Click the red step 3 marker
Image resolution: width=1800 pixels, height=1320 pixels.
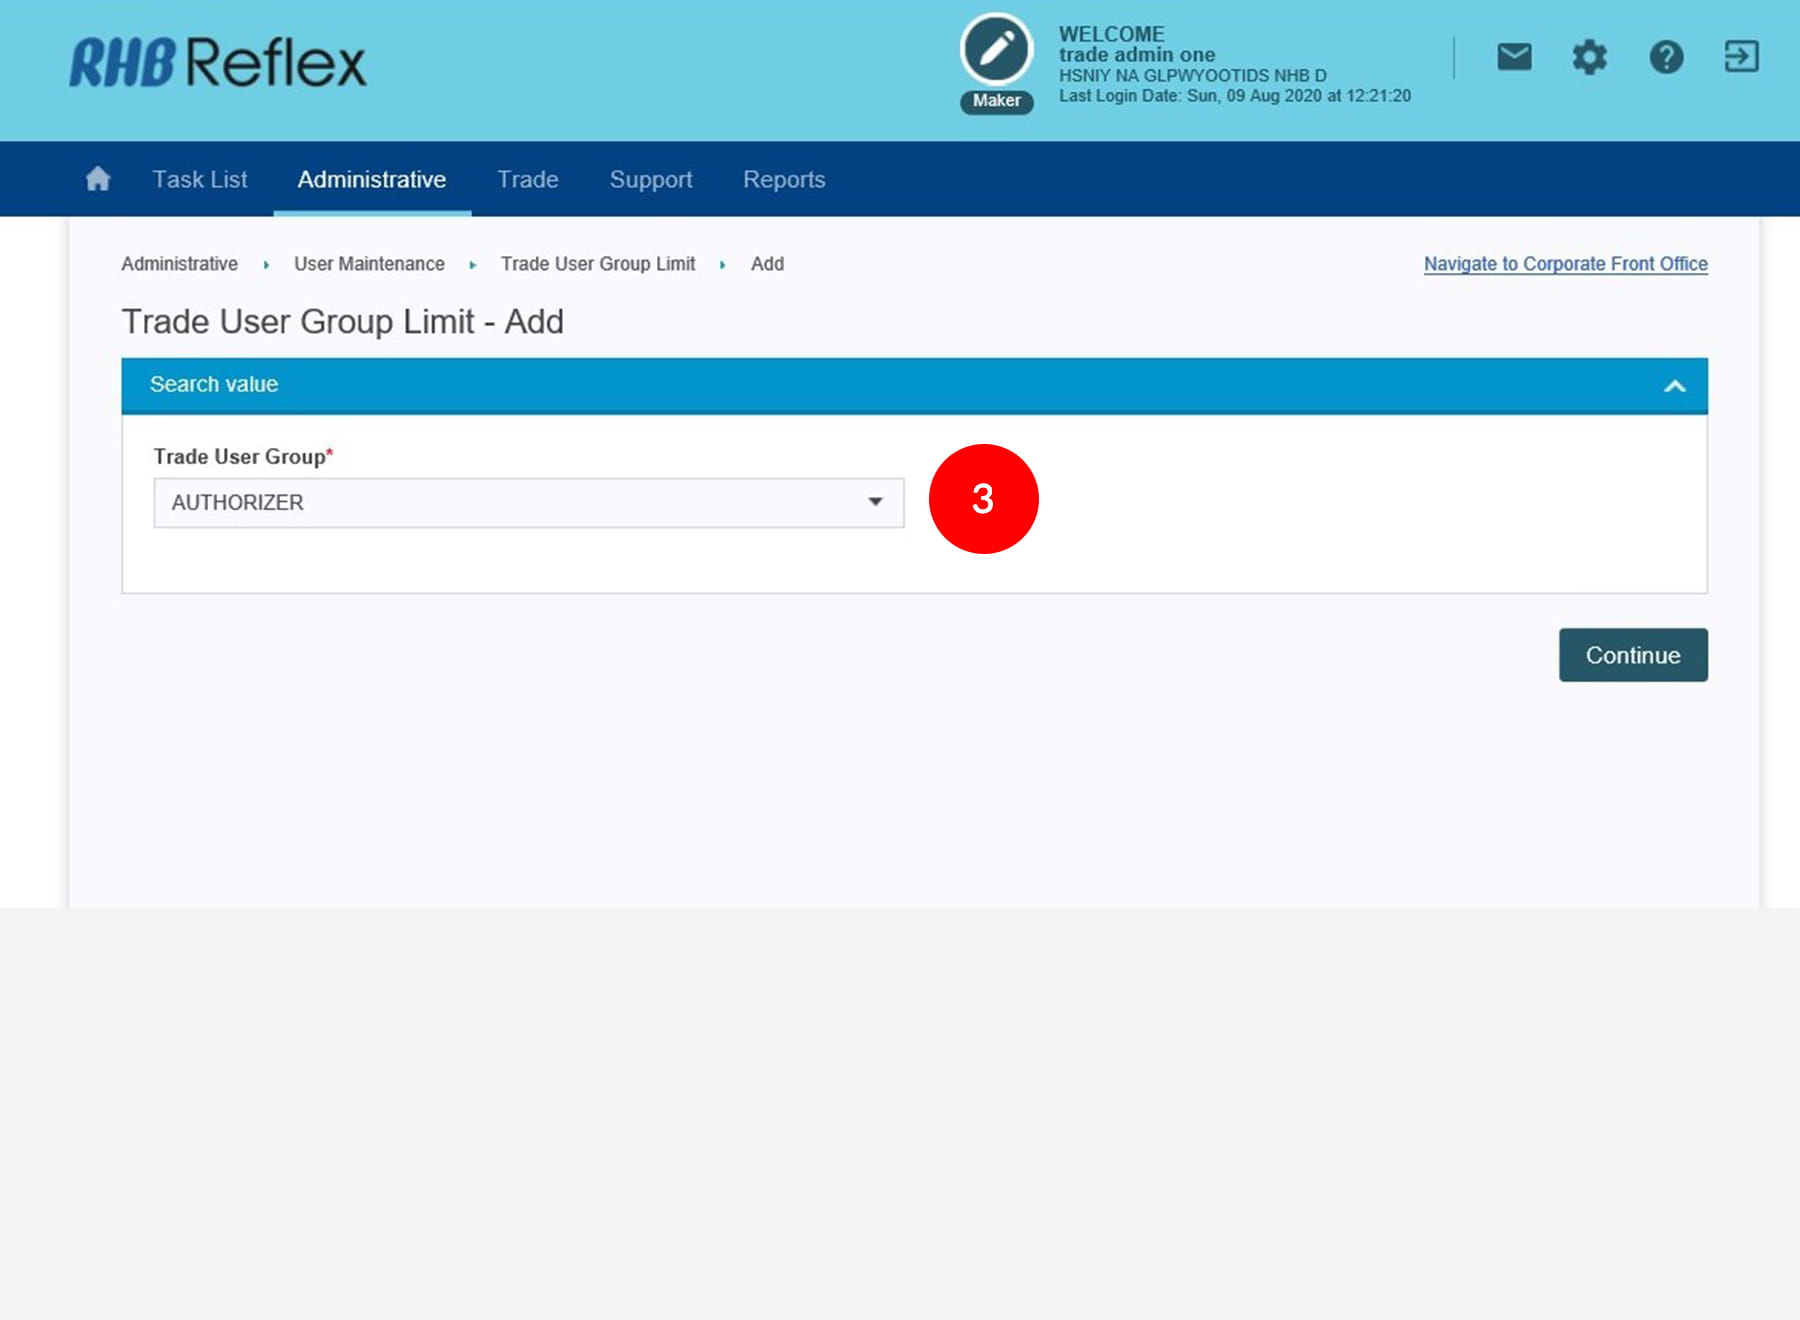983,499
